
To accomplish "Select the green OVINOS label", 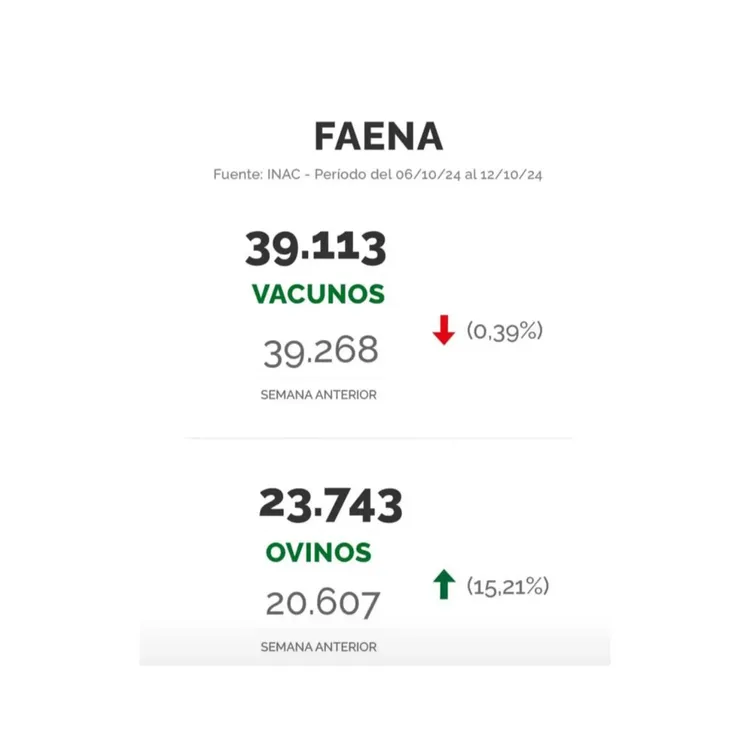I will (318, 552).
